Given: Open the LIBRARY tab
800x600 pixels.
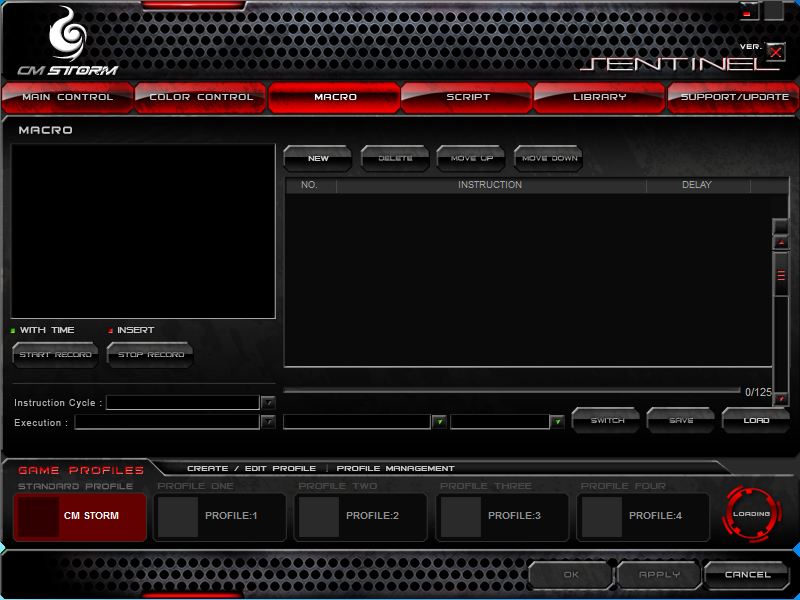Looking at the screenshot, I should (x=600, y=97).
